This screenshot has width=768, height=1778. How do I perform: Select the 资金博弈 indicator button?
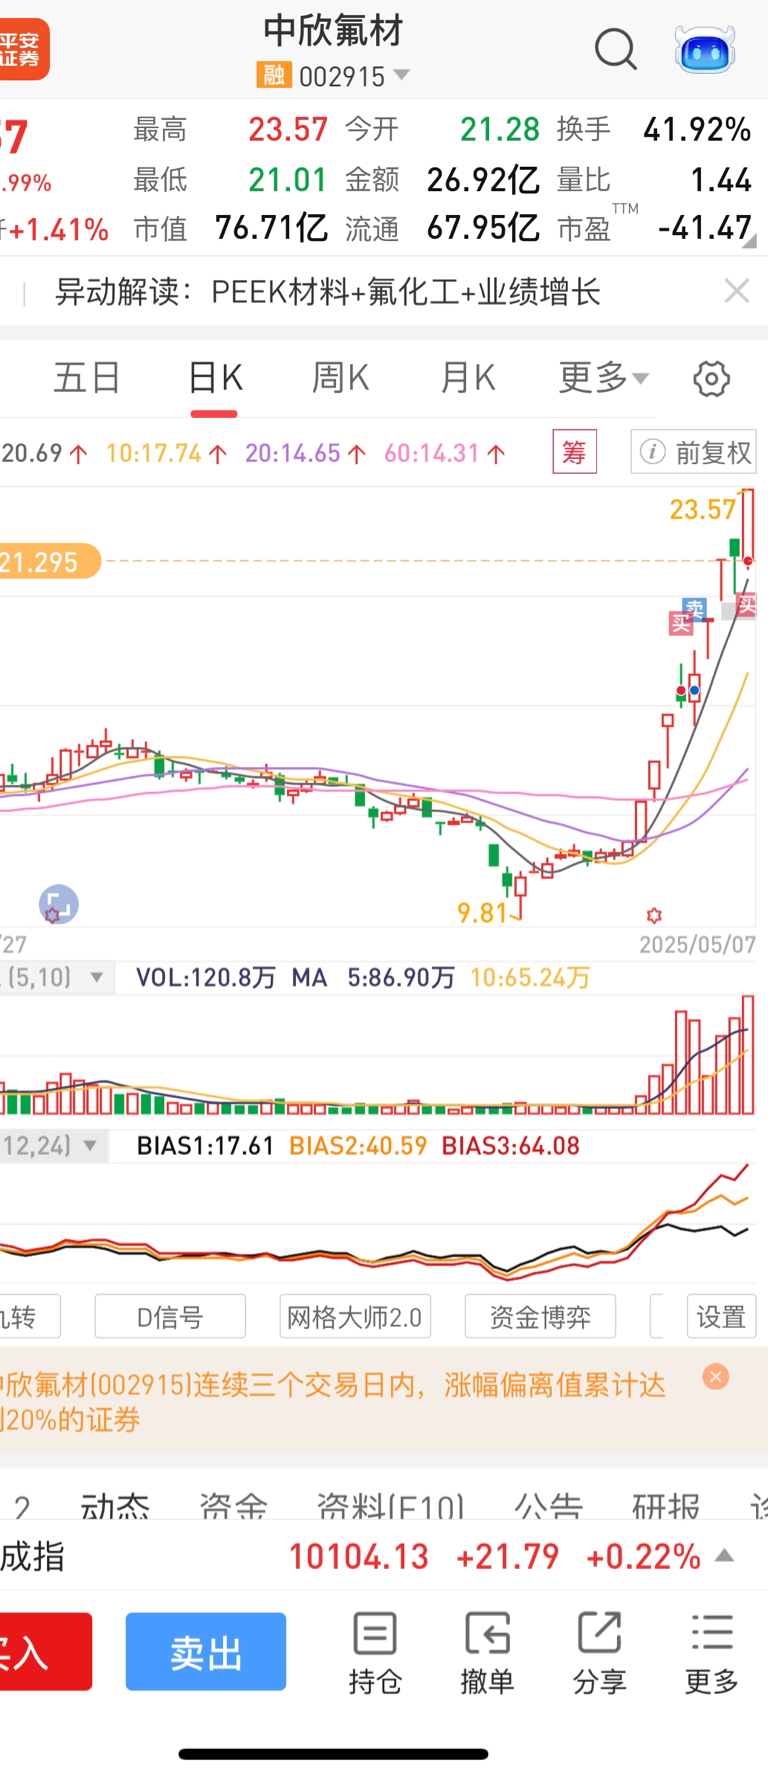coord(540,1316)
